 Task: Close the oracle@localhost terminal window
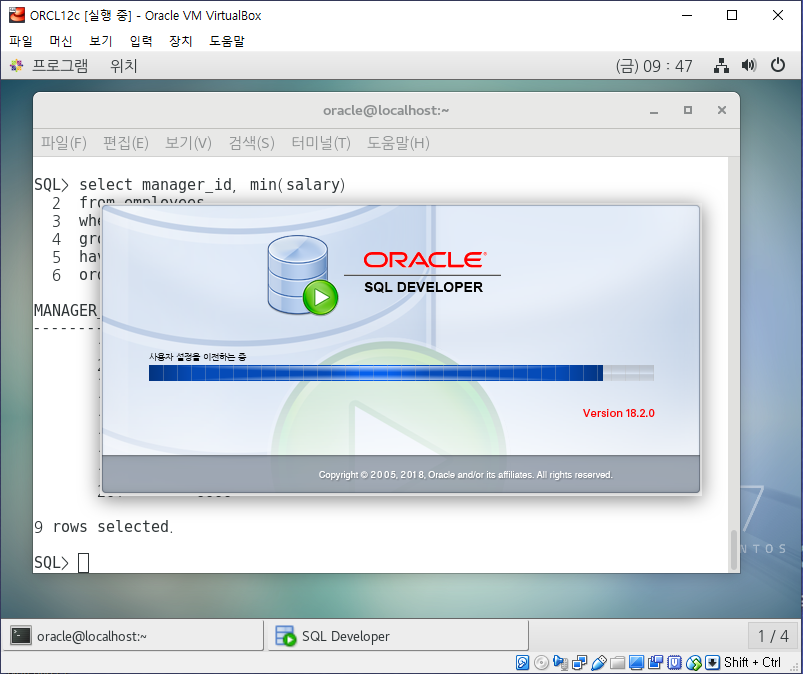(722, 110)
